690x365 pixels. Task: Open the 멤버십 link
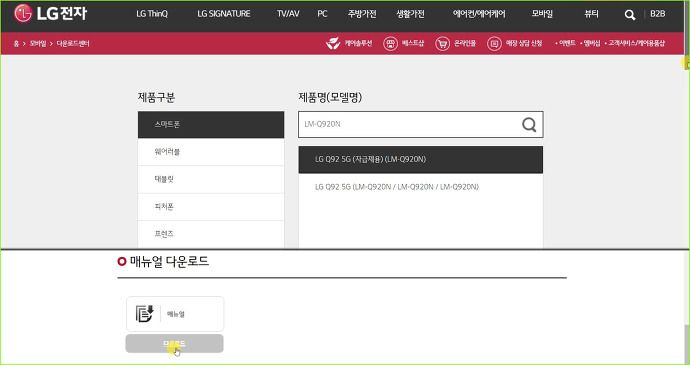pyautogui.click(x=592, y=43)
